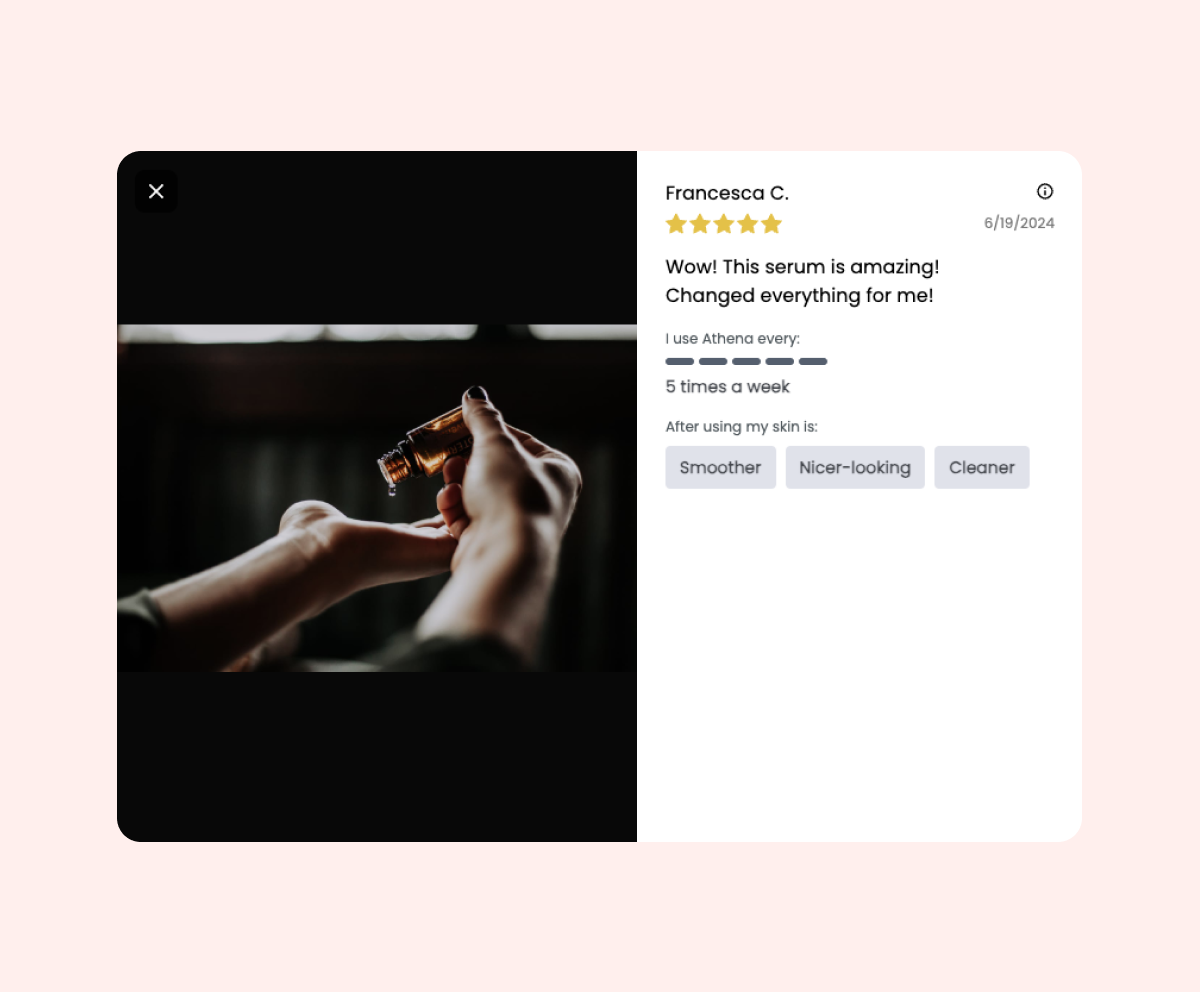1200x992 pixels.
Task: Click the first usage frequency bar segment
Action: click(x=680, y=361)
